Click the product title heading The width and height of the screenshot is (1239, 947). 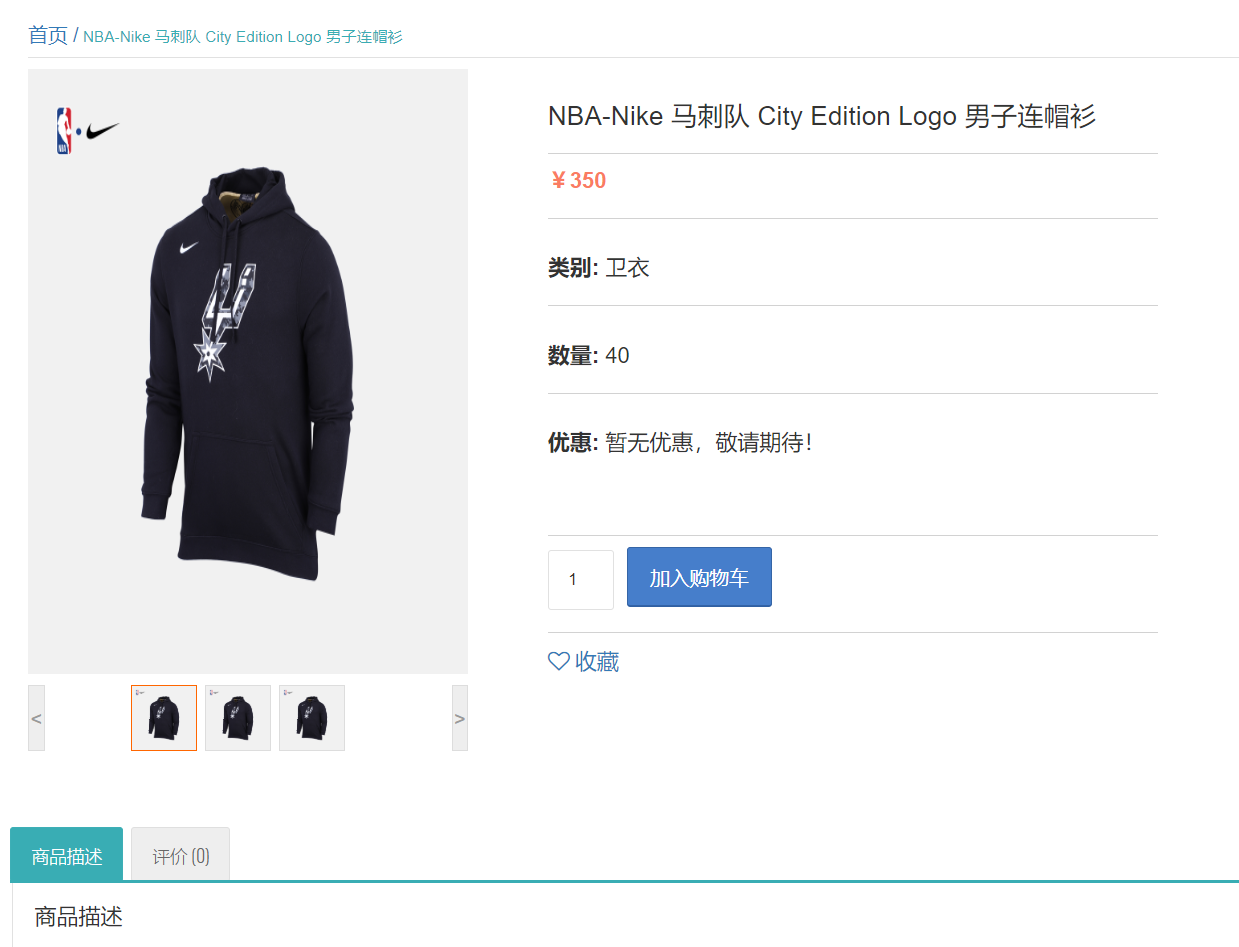[x=822, y=116]
